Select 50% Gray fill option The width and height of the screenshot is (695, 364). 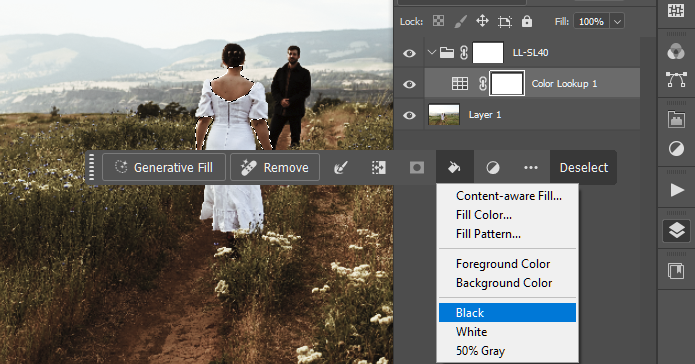coord(508,351)
